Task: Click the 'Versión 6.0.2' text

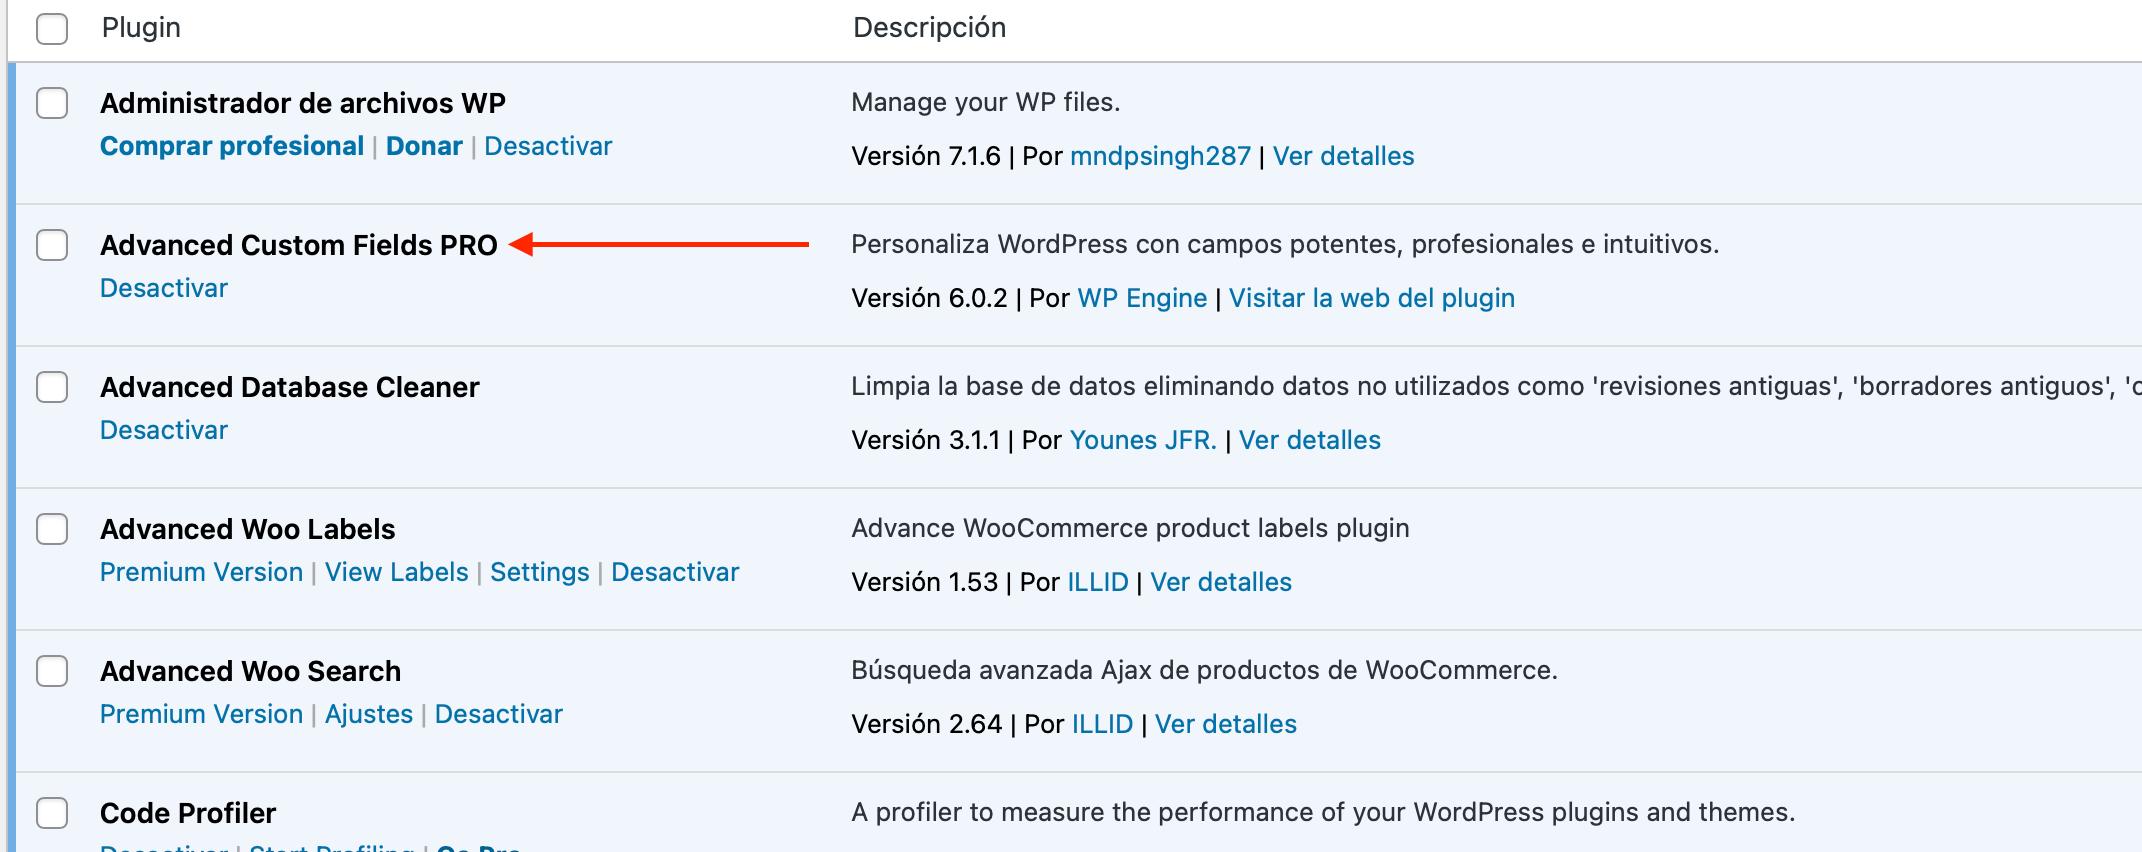Action: (929, 298)
